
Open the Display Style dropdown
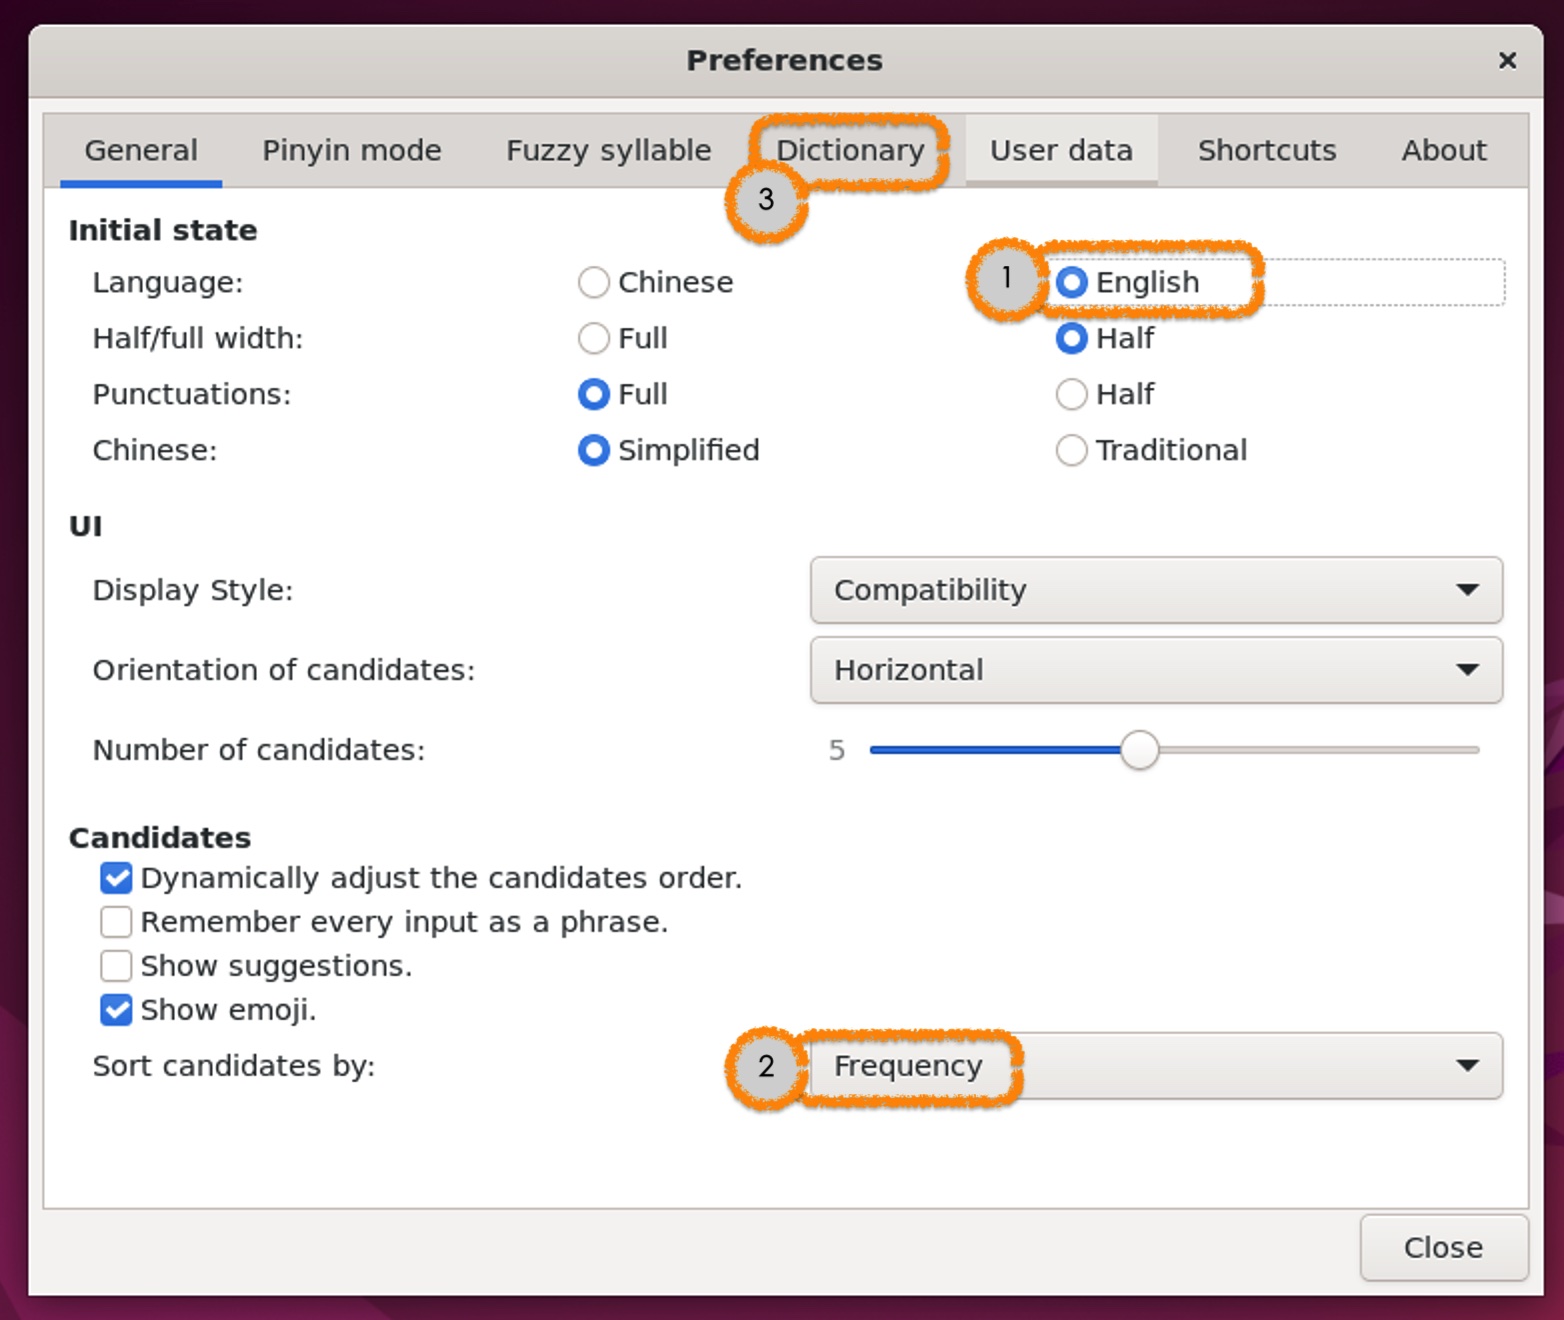1155,590
